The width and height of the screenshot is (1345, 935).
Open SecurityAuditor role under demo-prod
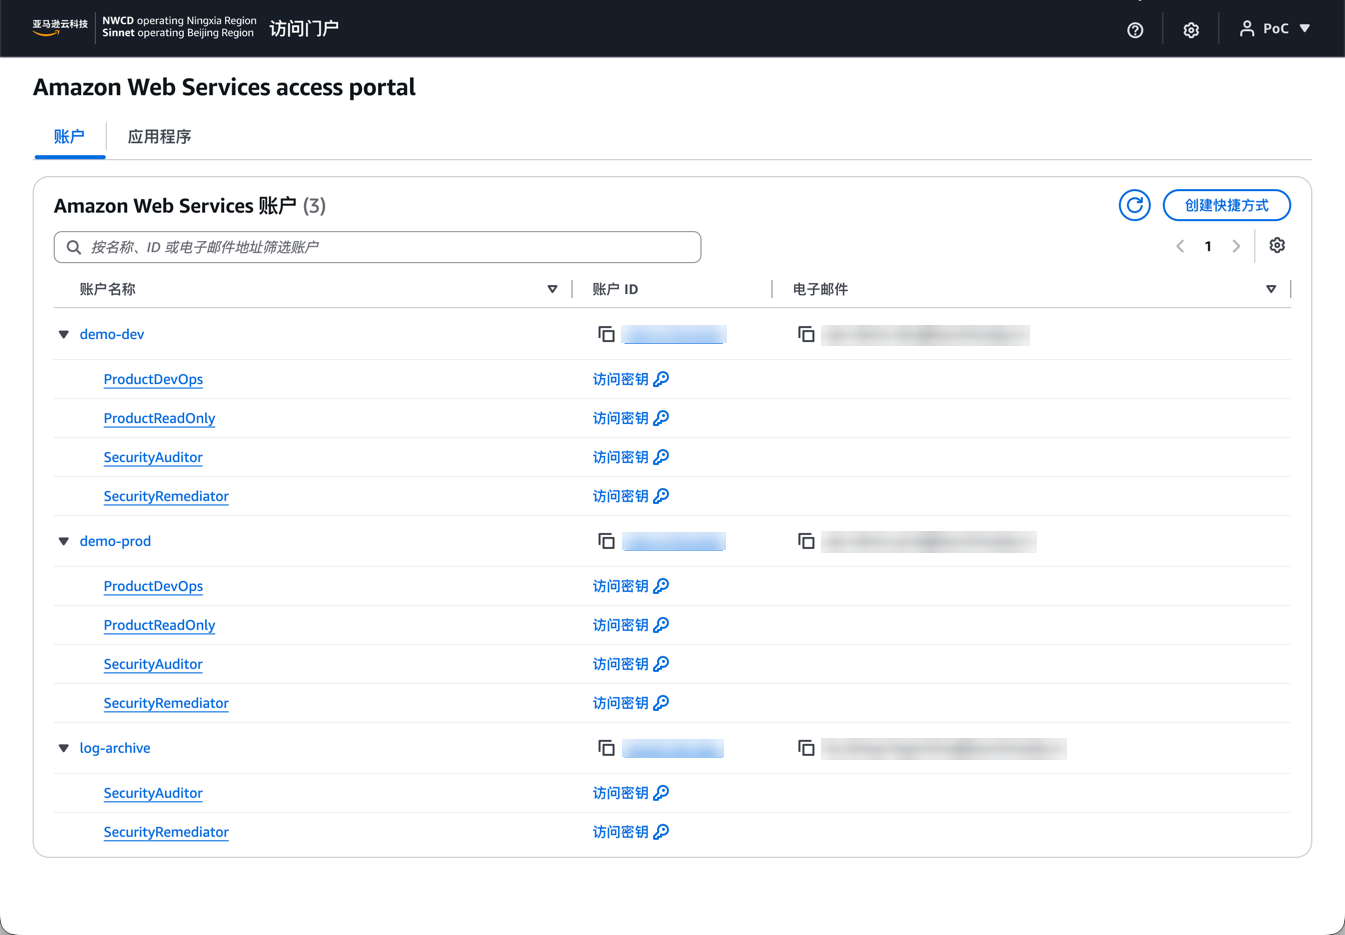(153, 664)
